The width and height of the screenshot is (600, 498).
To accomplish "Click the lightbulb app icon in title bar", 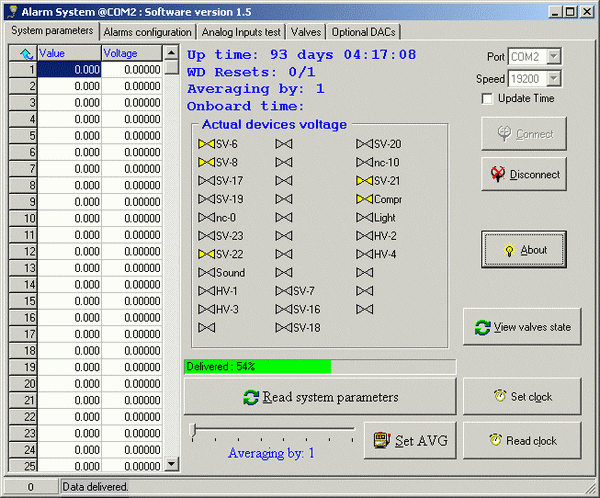I will click(13, 12).
